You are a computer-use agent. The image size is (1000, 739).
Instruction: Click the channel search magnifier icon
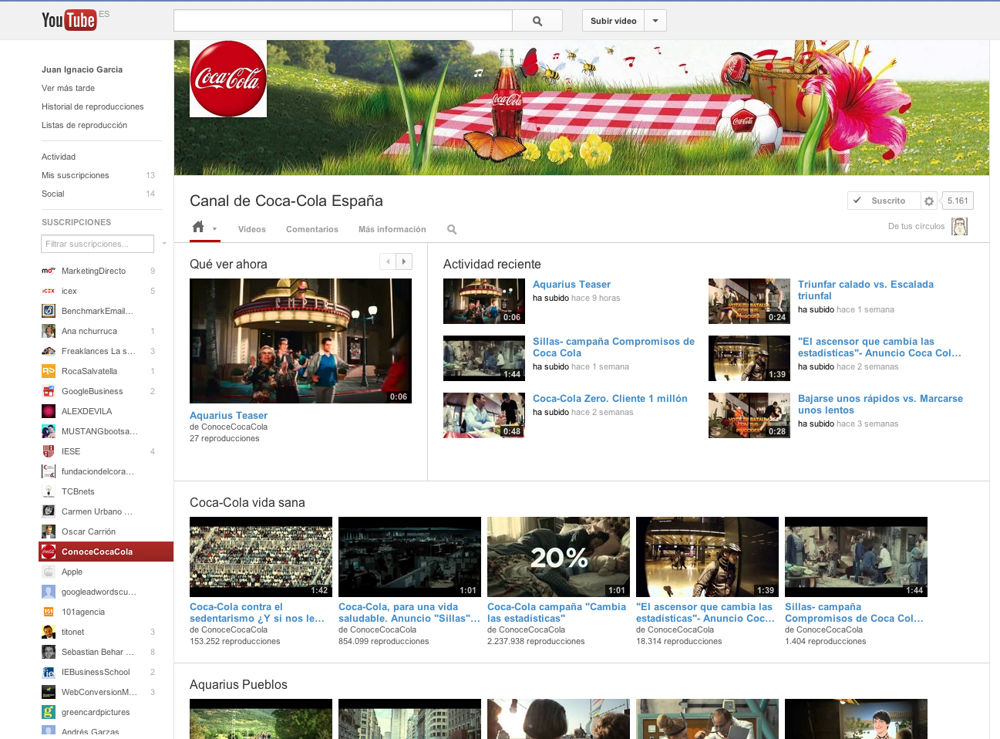(452, 230)
